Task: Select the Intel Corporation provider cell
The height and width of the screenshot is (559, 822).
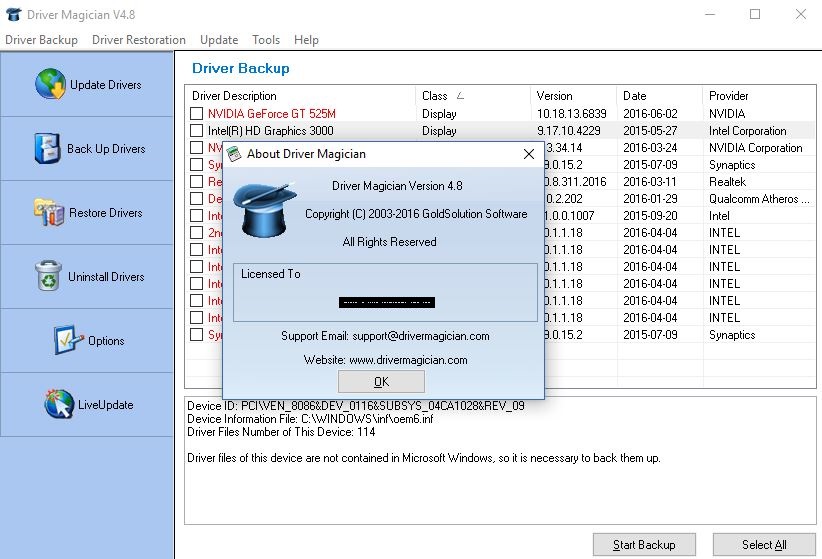Action: point(748,131)
